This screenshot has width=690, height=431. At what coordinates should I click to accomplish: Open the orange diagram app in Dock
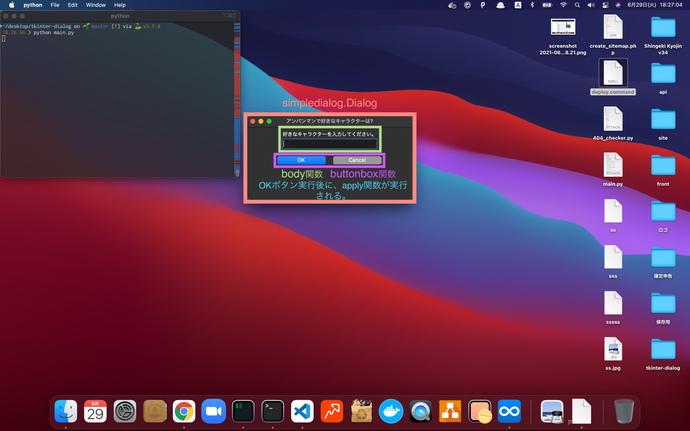(450, 411)
